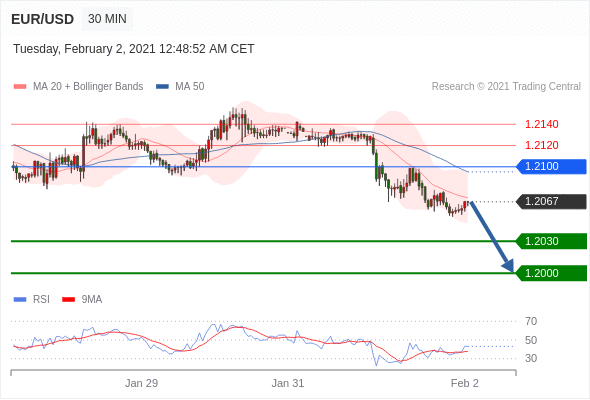Click the EUR/USD chart title
This screenshot has width=590, height=400.
pos(43,19)
